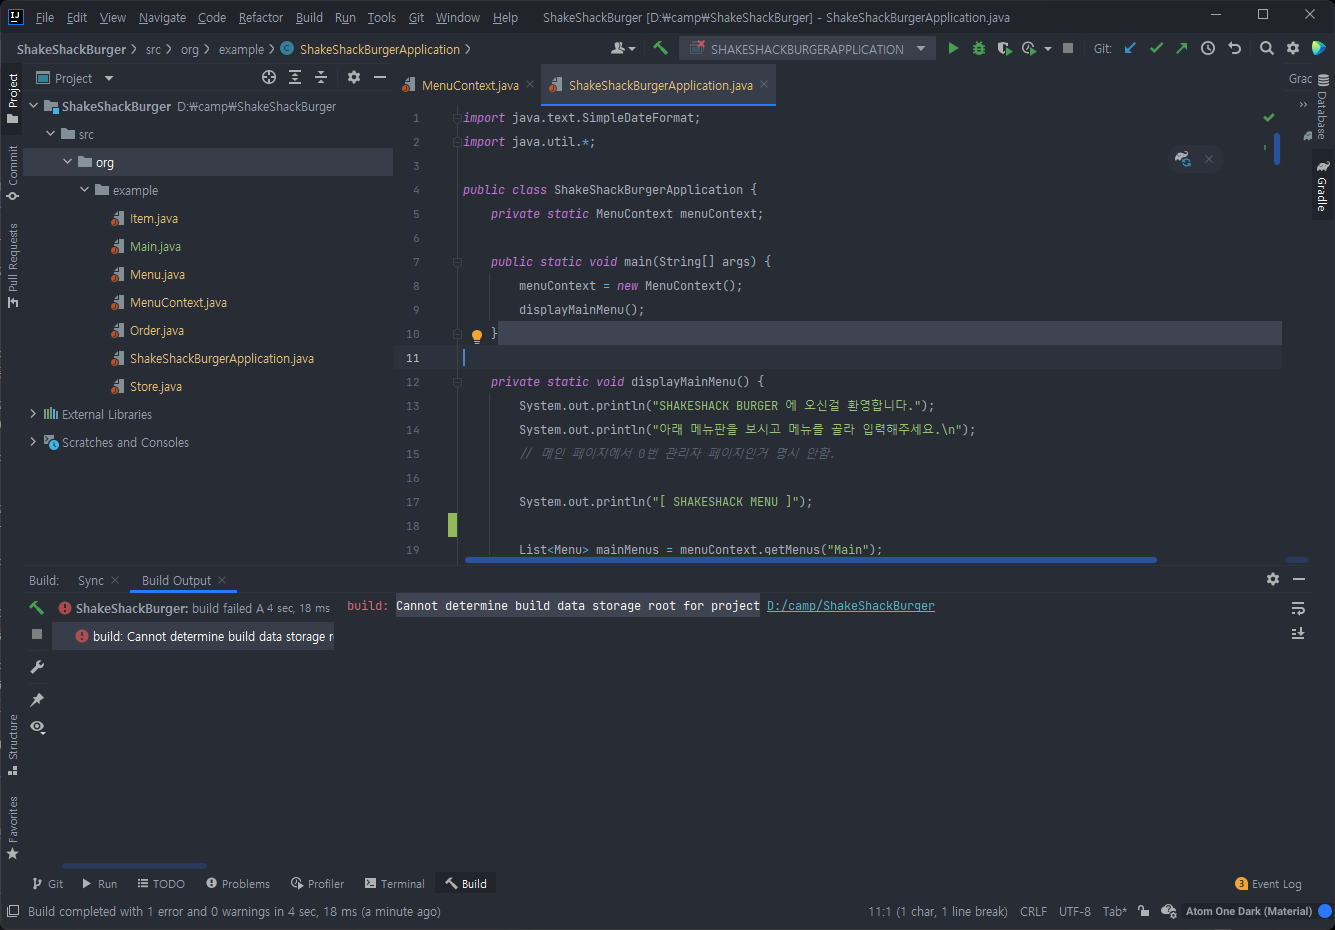The image size is (1335, 930).
Task: Collapse the org folder
Action: tap(68, 162)
